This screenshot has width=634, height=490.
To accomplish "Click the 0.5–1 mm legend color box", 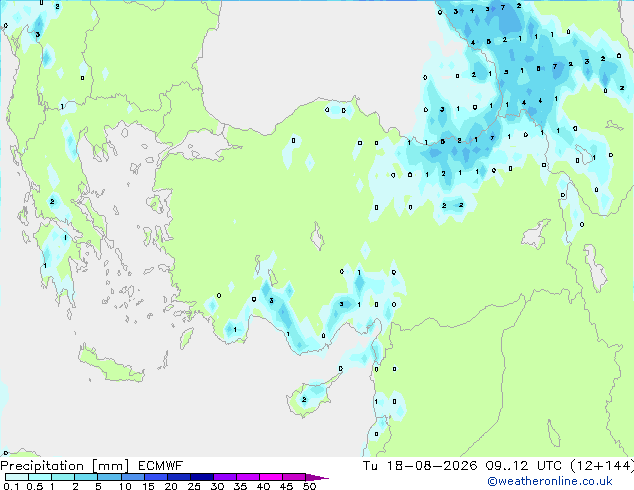I will [40, 477].
